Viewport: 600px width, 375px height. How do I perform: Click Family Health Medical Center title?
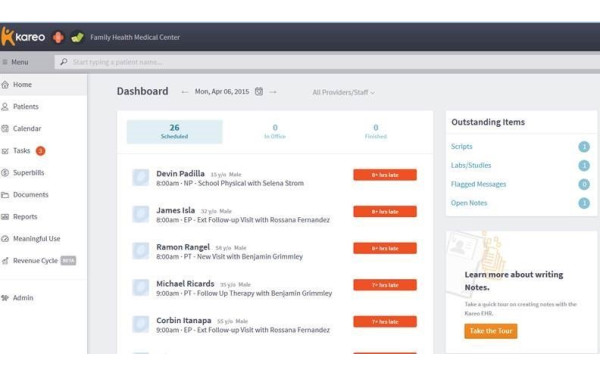pos(135,38)
